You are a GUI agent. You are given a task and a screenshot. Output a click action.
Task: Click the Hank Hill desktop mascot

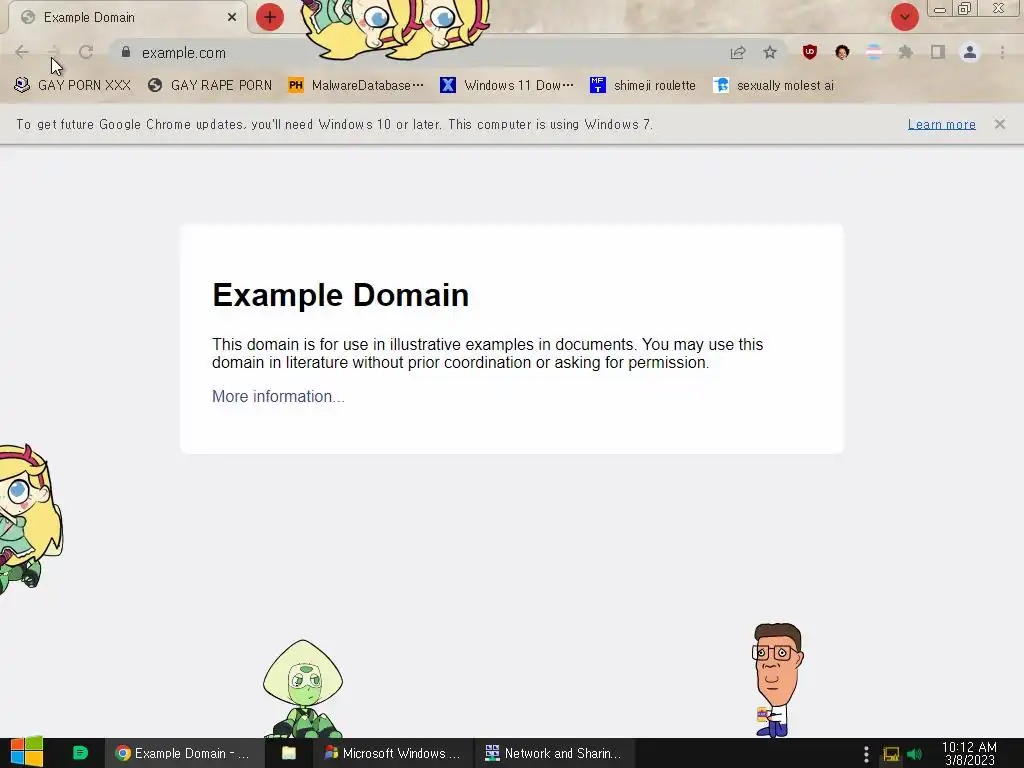777,680
